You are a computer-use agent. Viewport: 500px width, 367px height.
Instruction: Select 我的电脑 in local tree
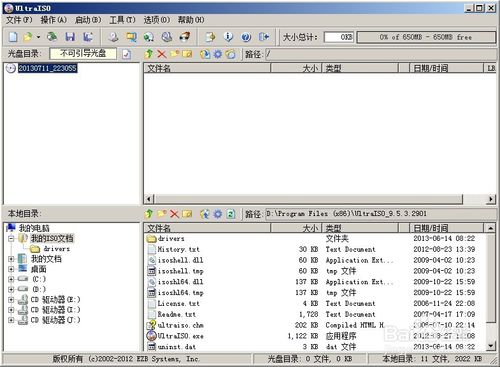coord(34,228)
